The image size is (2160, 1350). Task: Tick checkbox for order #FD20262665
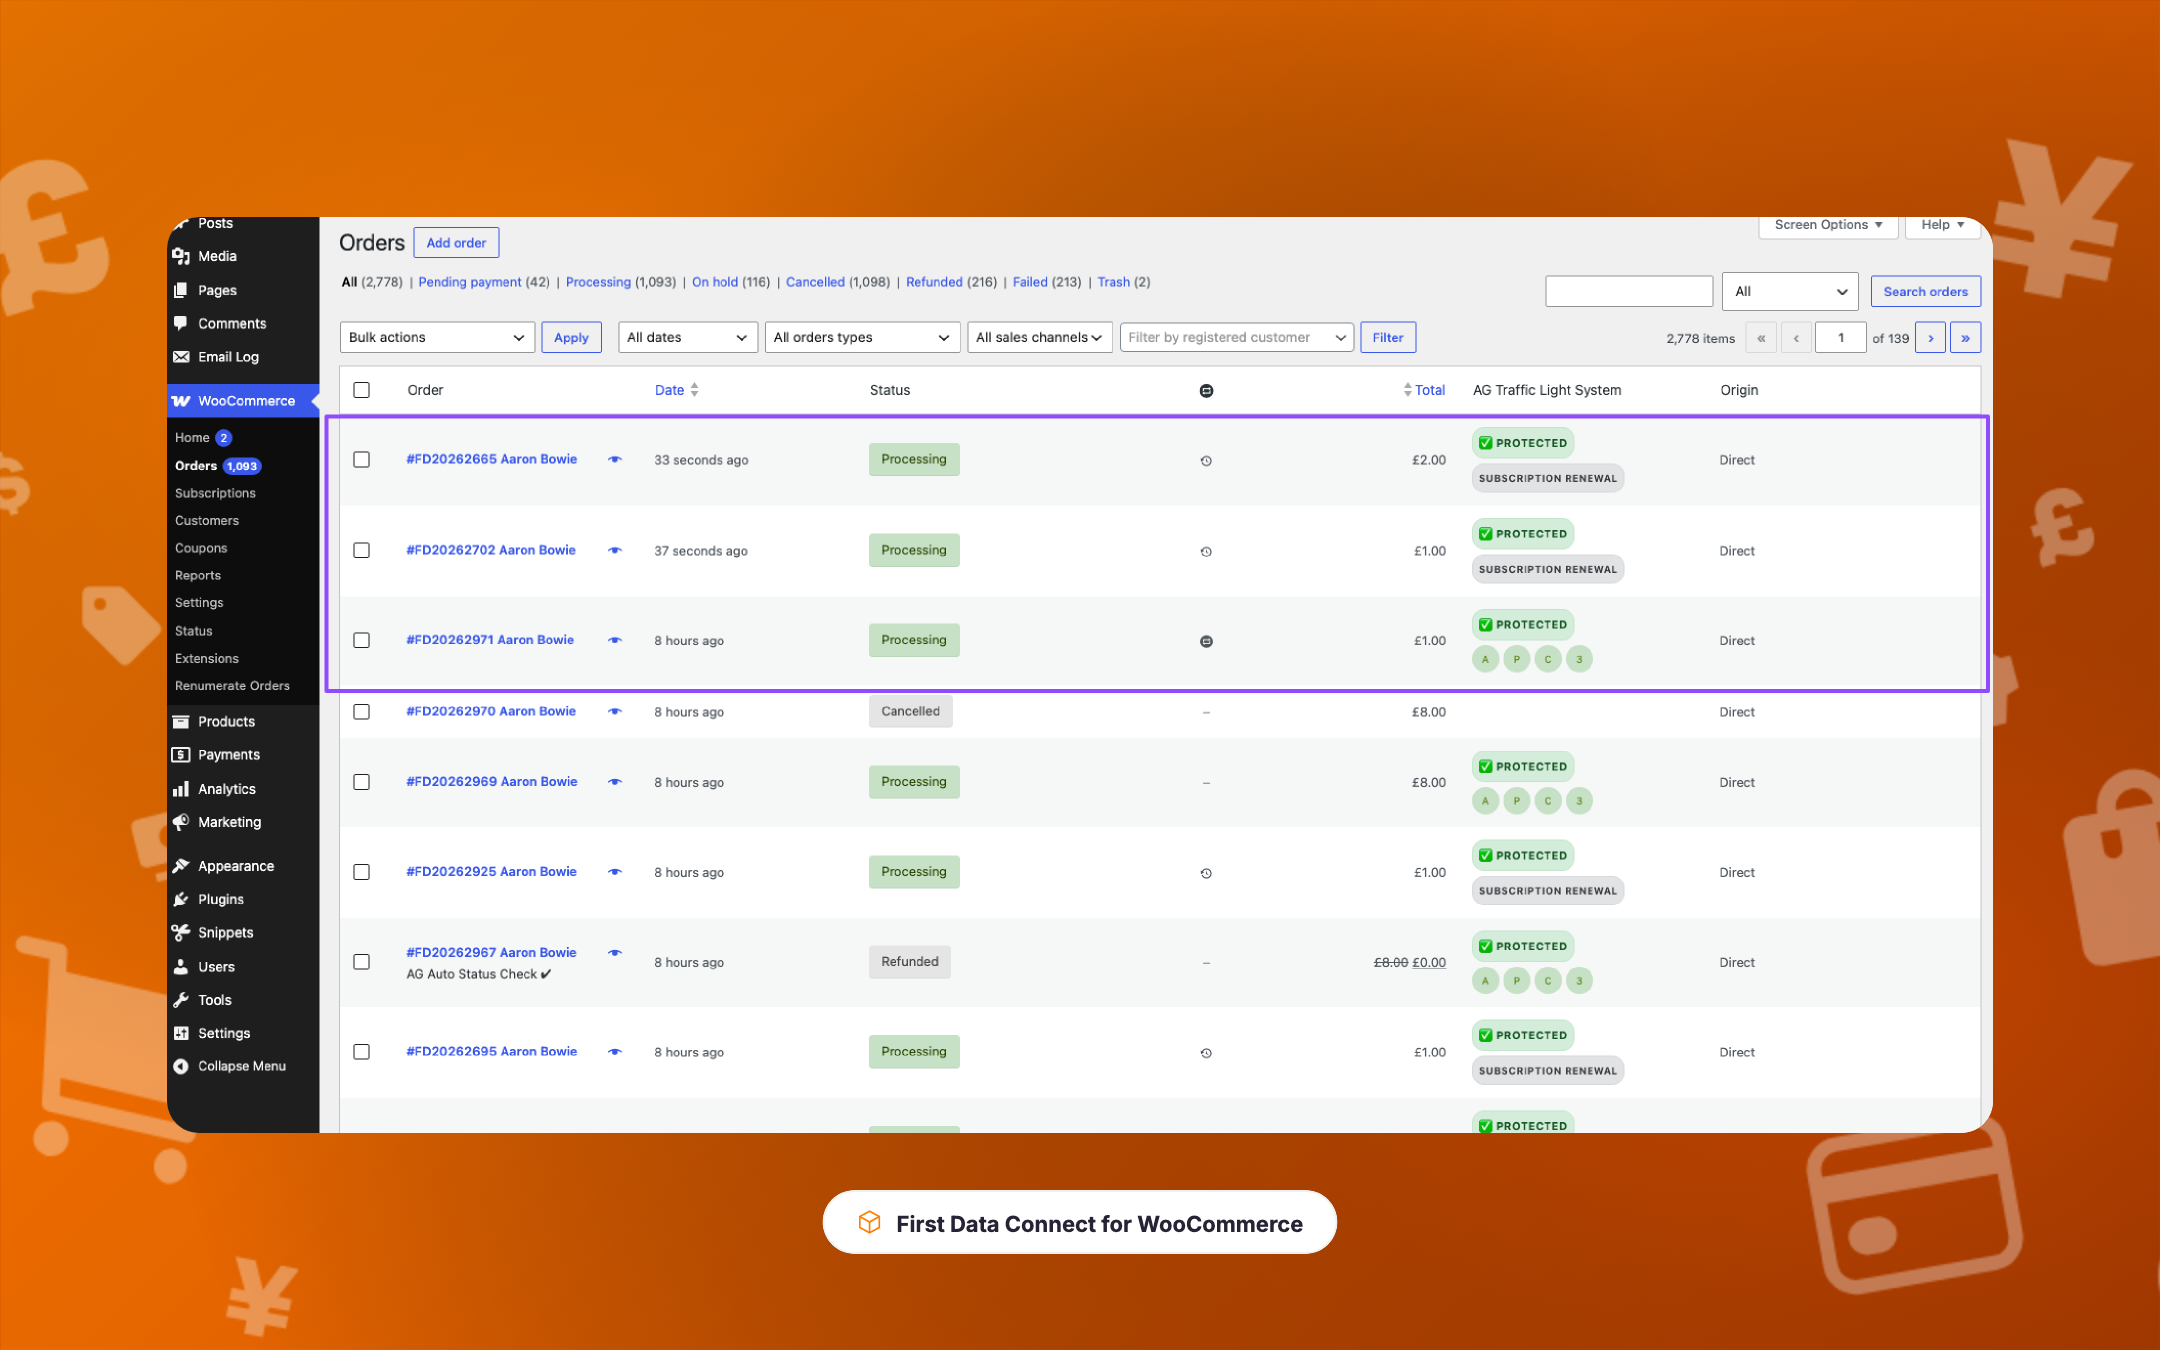(x=362, y=460)
